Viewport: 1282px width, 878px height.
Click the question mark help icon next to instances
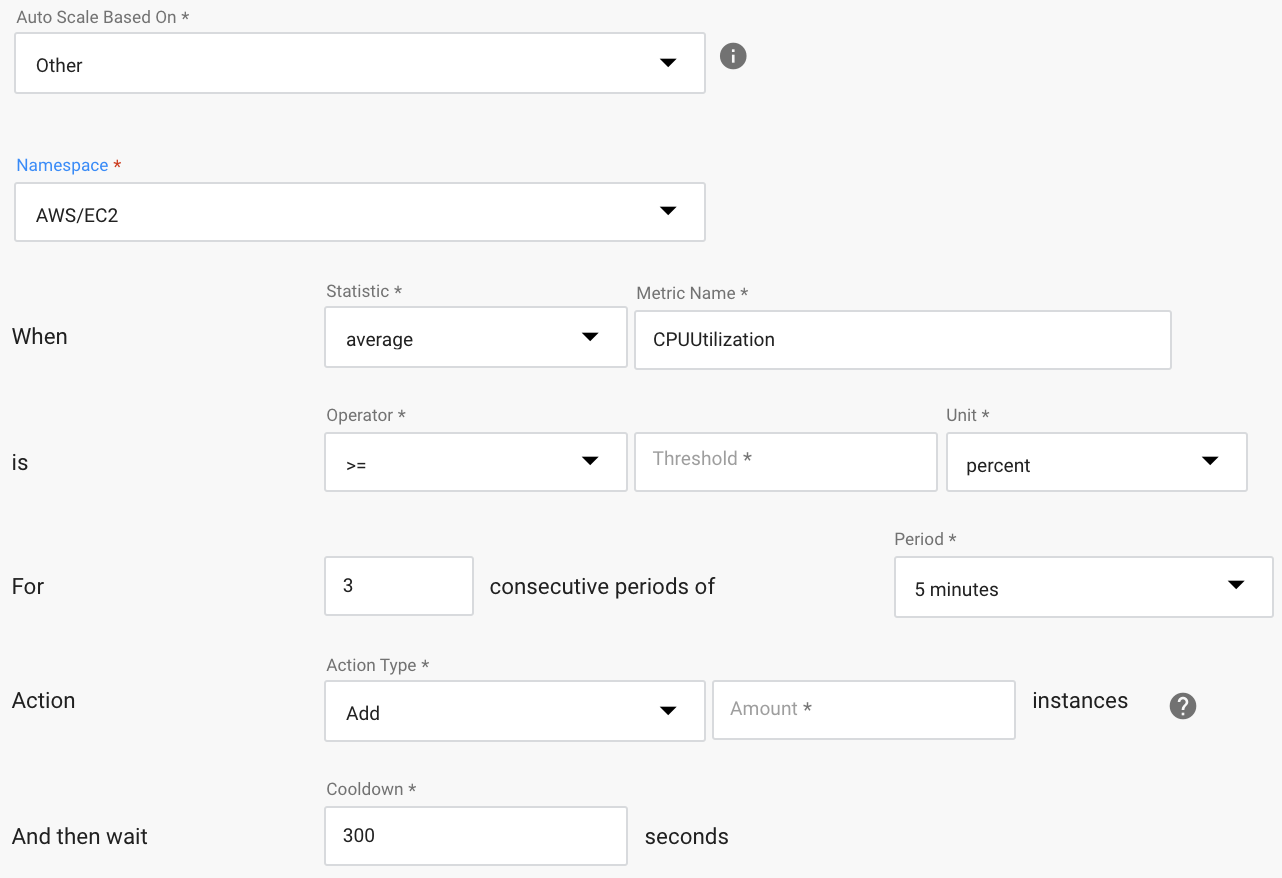[x=1182, y=706]
